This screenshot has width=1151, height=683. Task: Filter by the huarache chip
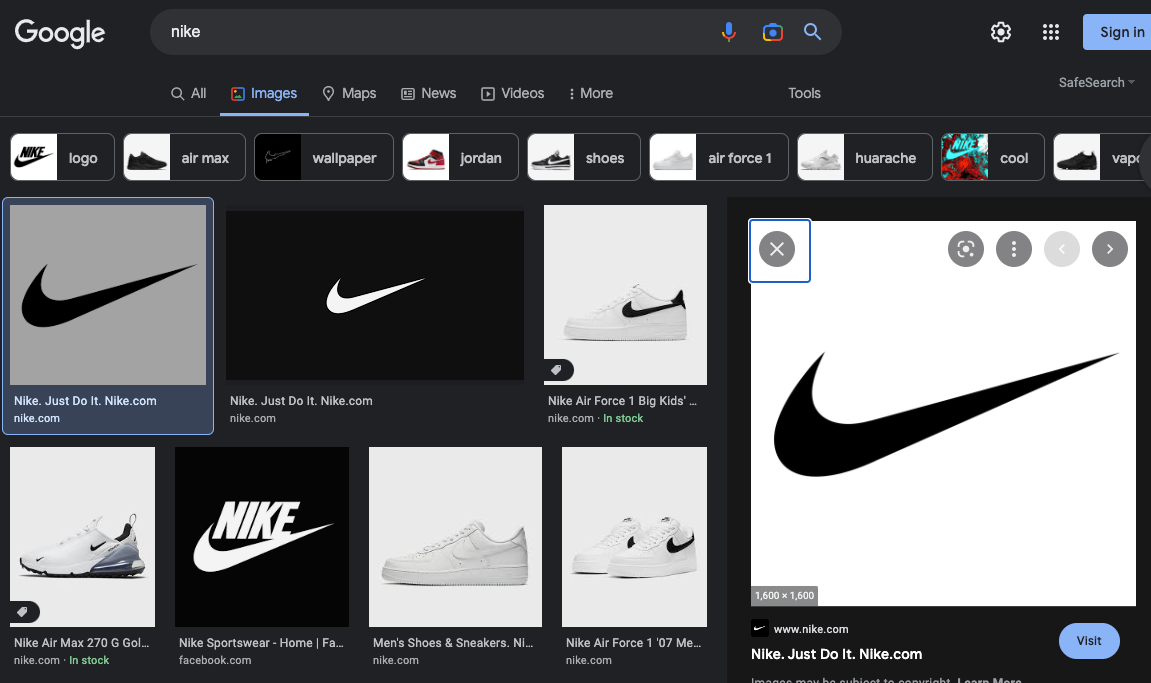865,157
